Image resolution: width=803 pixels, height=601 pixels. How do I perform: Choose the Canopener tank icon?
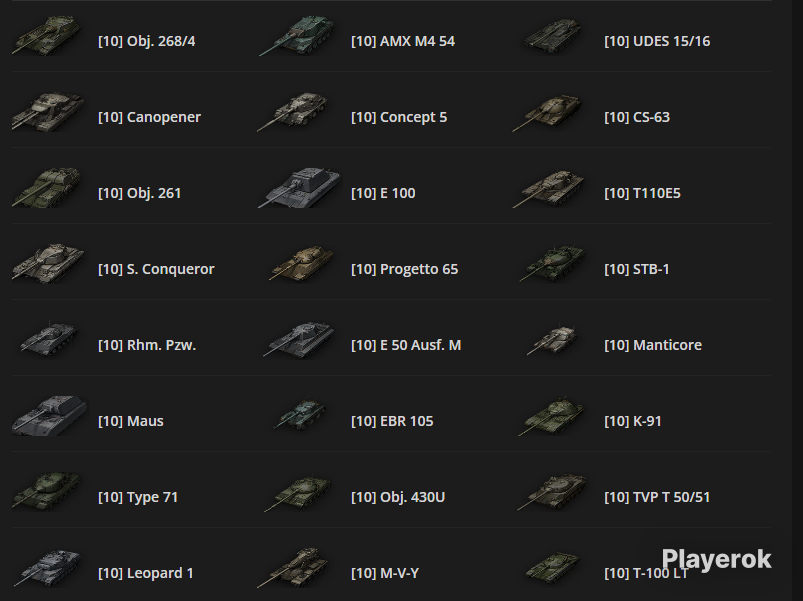(x=48, y=112)
